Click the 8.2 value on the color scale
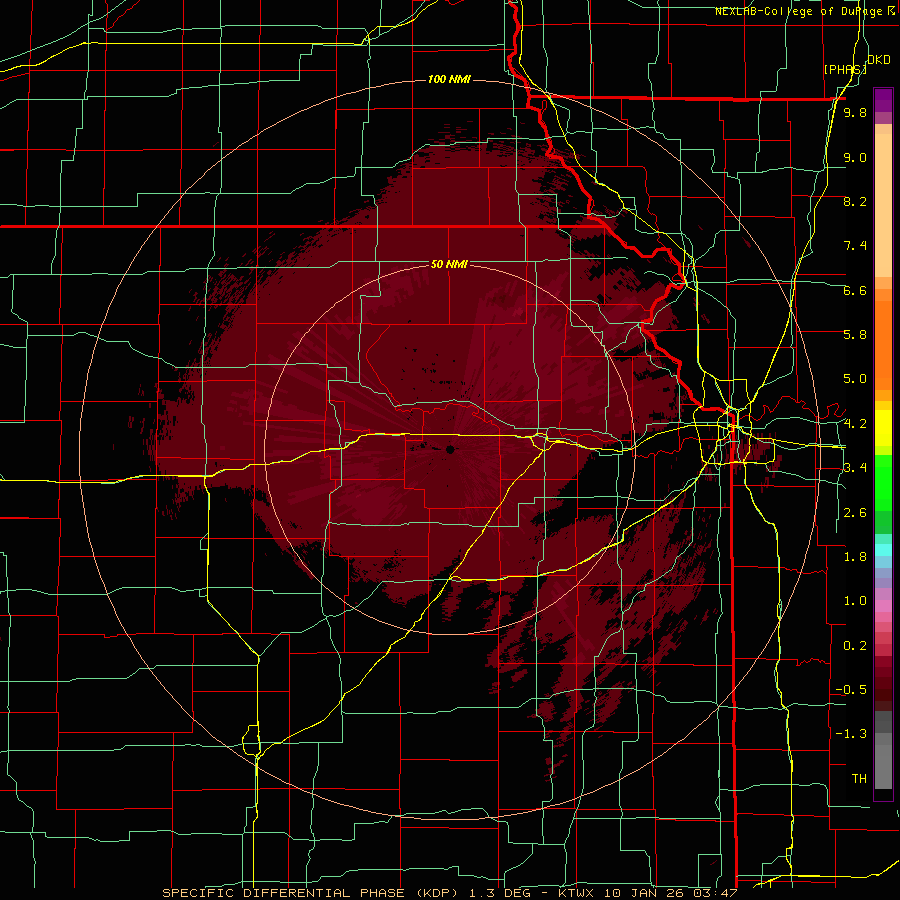Screen dimensions: 900x900 coord(855,201)
